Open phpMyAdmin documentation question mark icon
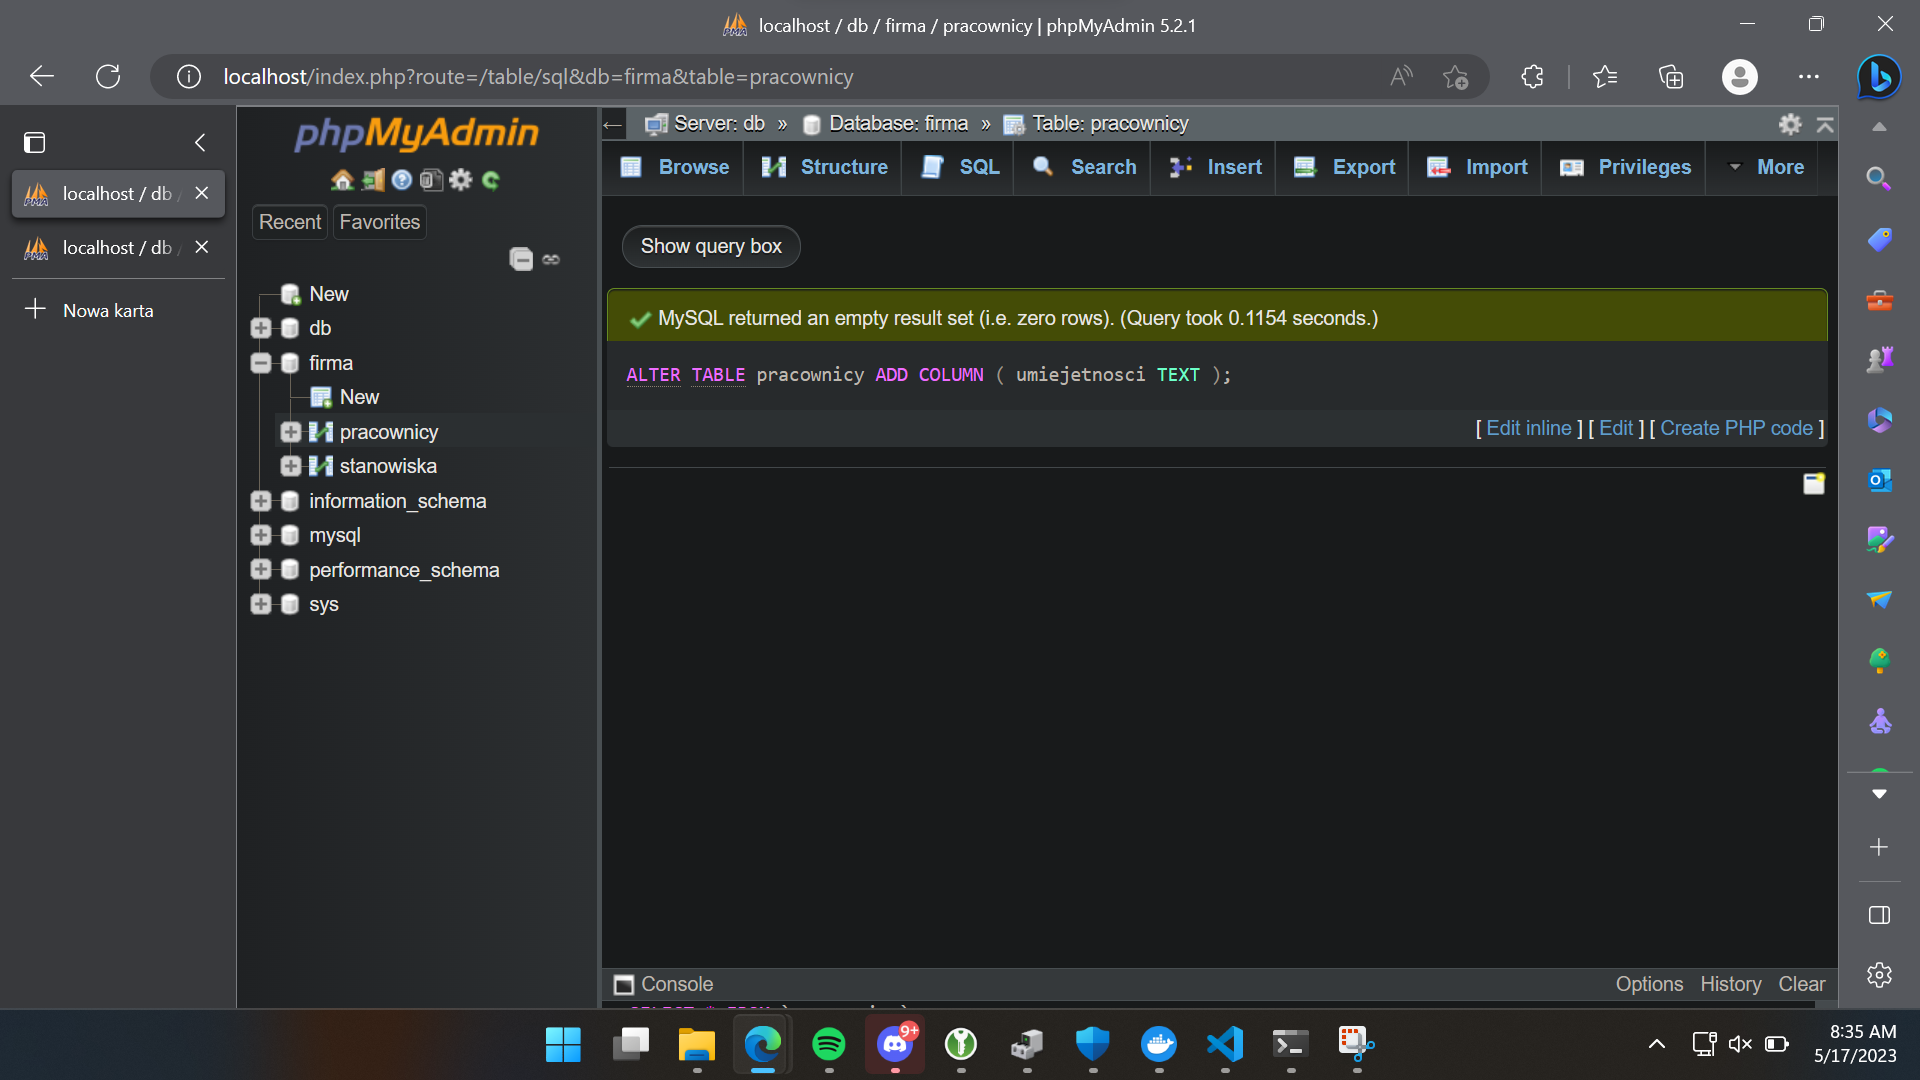The width and height of the screenshot is (1920, 1080). 402,180
